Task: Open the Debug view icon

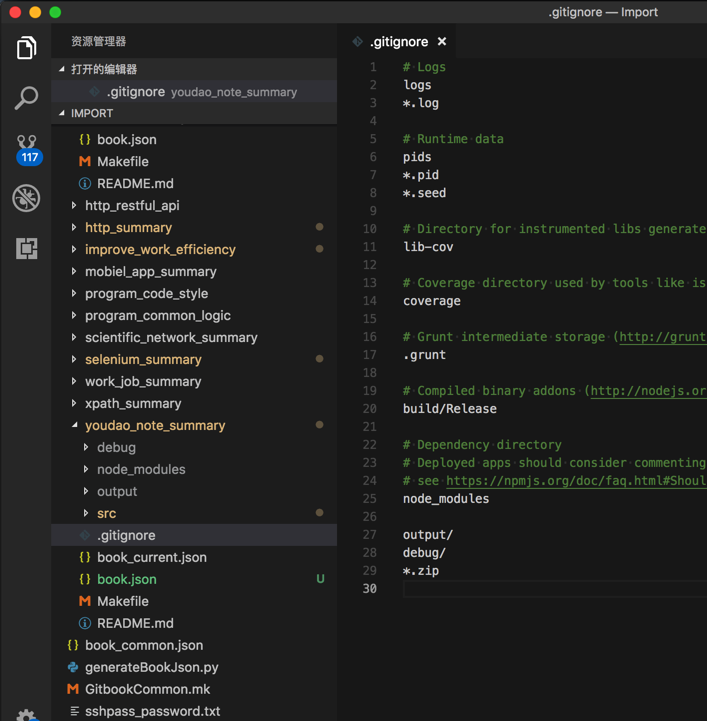Action: tap(26, 198)
